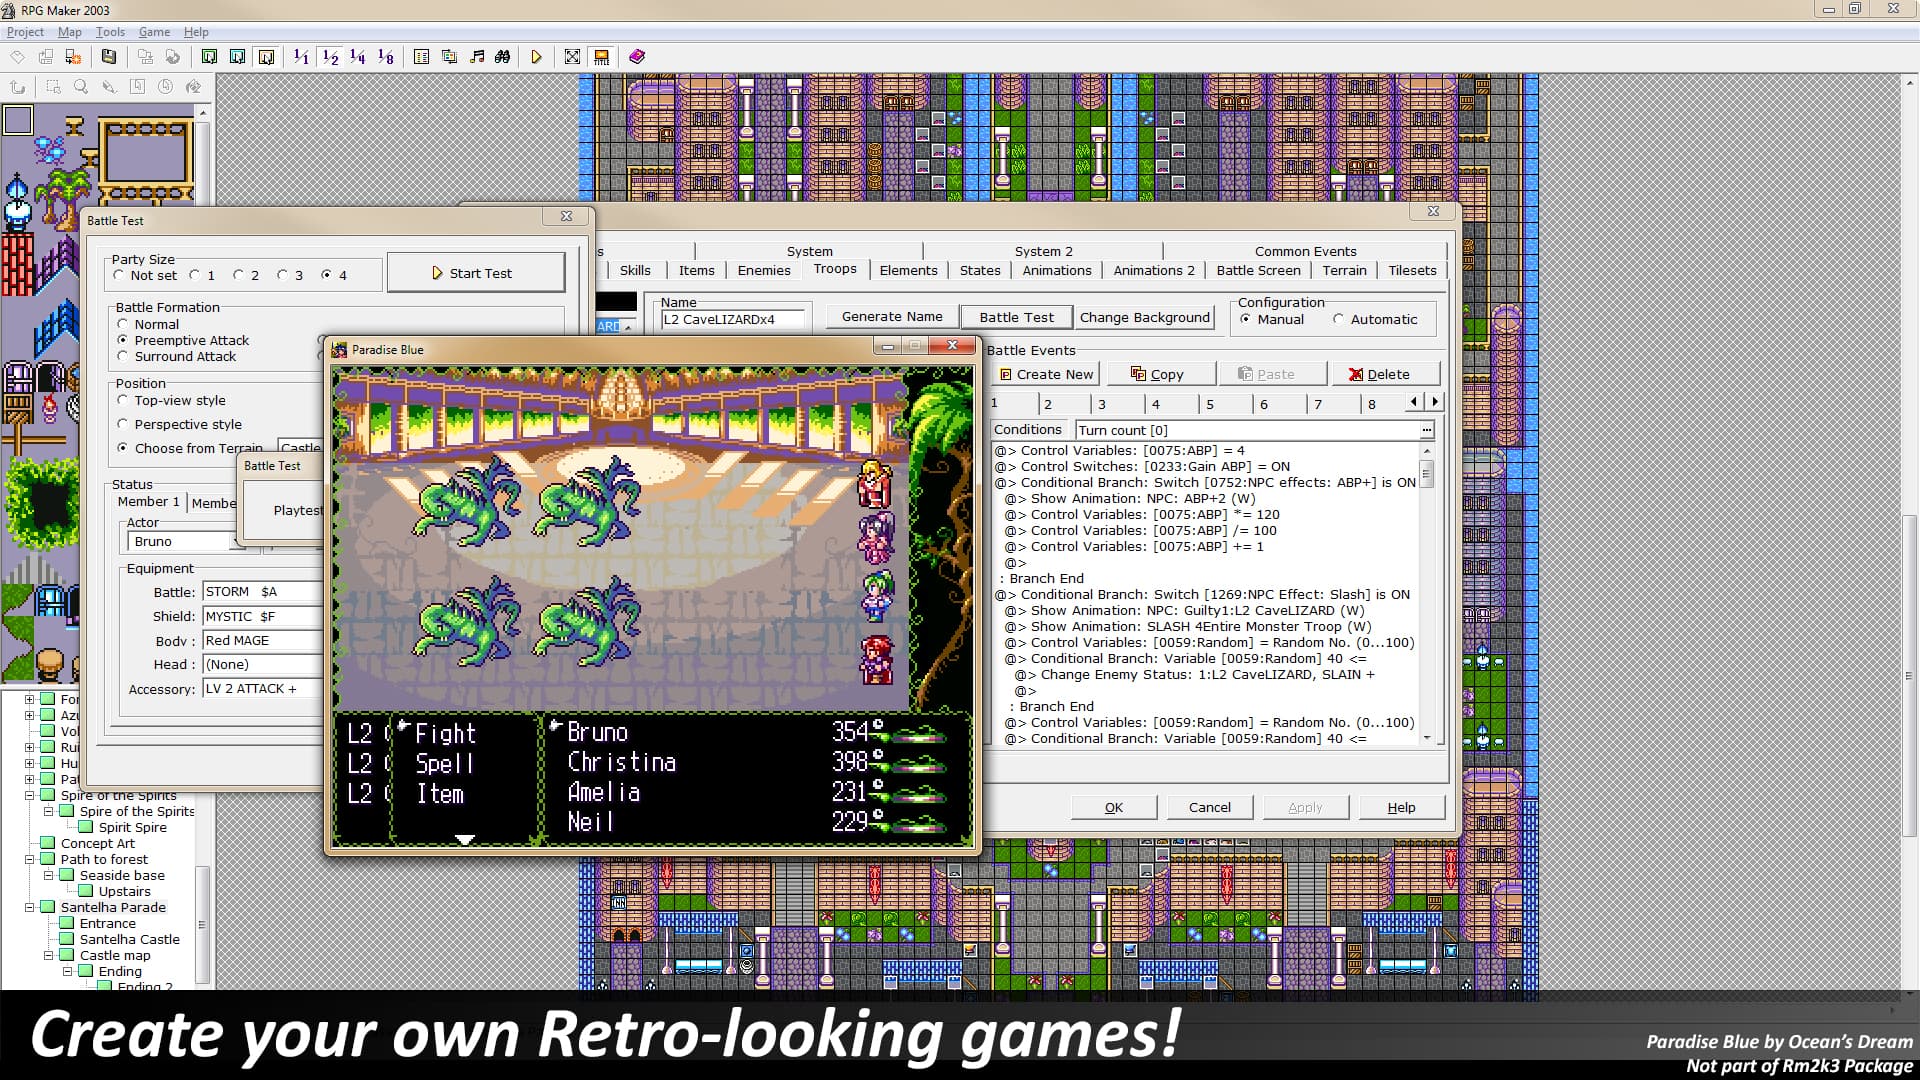Open the Resource Manager icon
The width and height of the screenshot is (1920, 1080).
[449, 57]
